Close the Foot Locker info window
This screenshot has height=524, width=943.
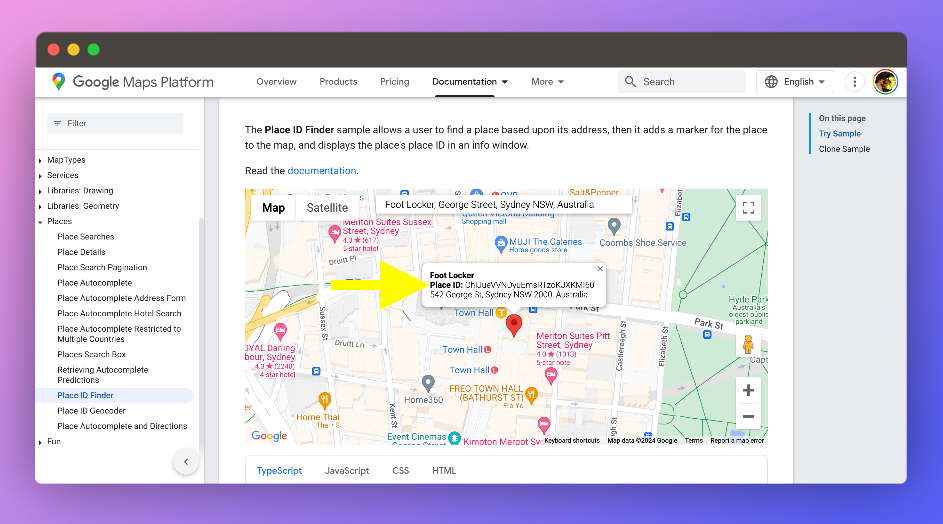click(600, 269)
